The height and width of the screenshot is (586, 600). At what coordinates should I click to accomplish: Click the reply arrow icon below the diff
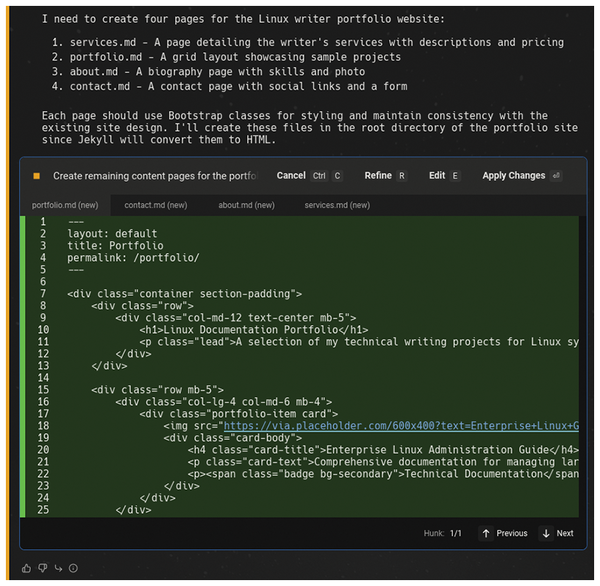pyautogui.click(x=58, y=568)
